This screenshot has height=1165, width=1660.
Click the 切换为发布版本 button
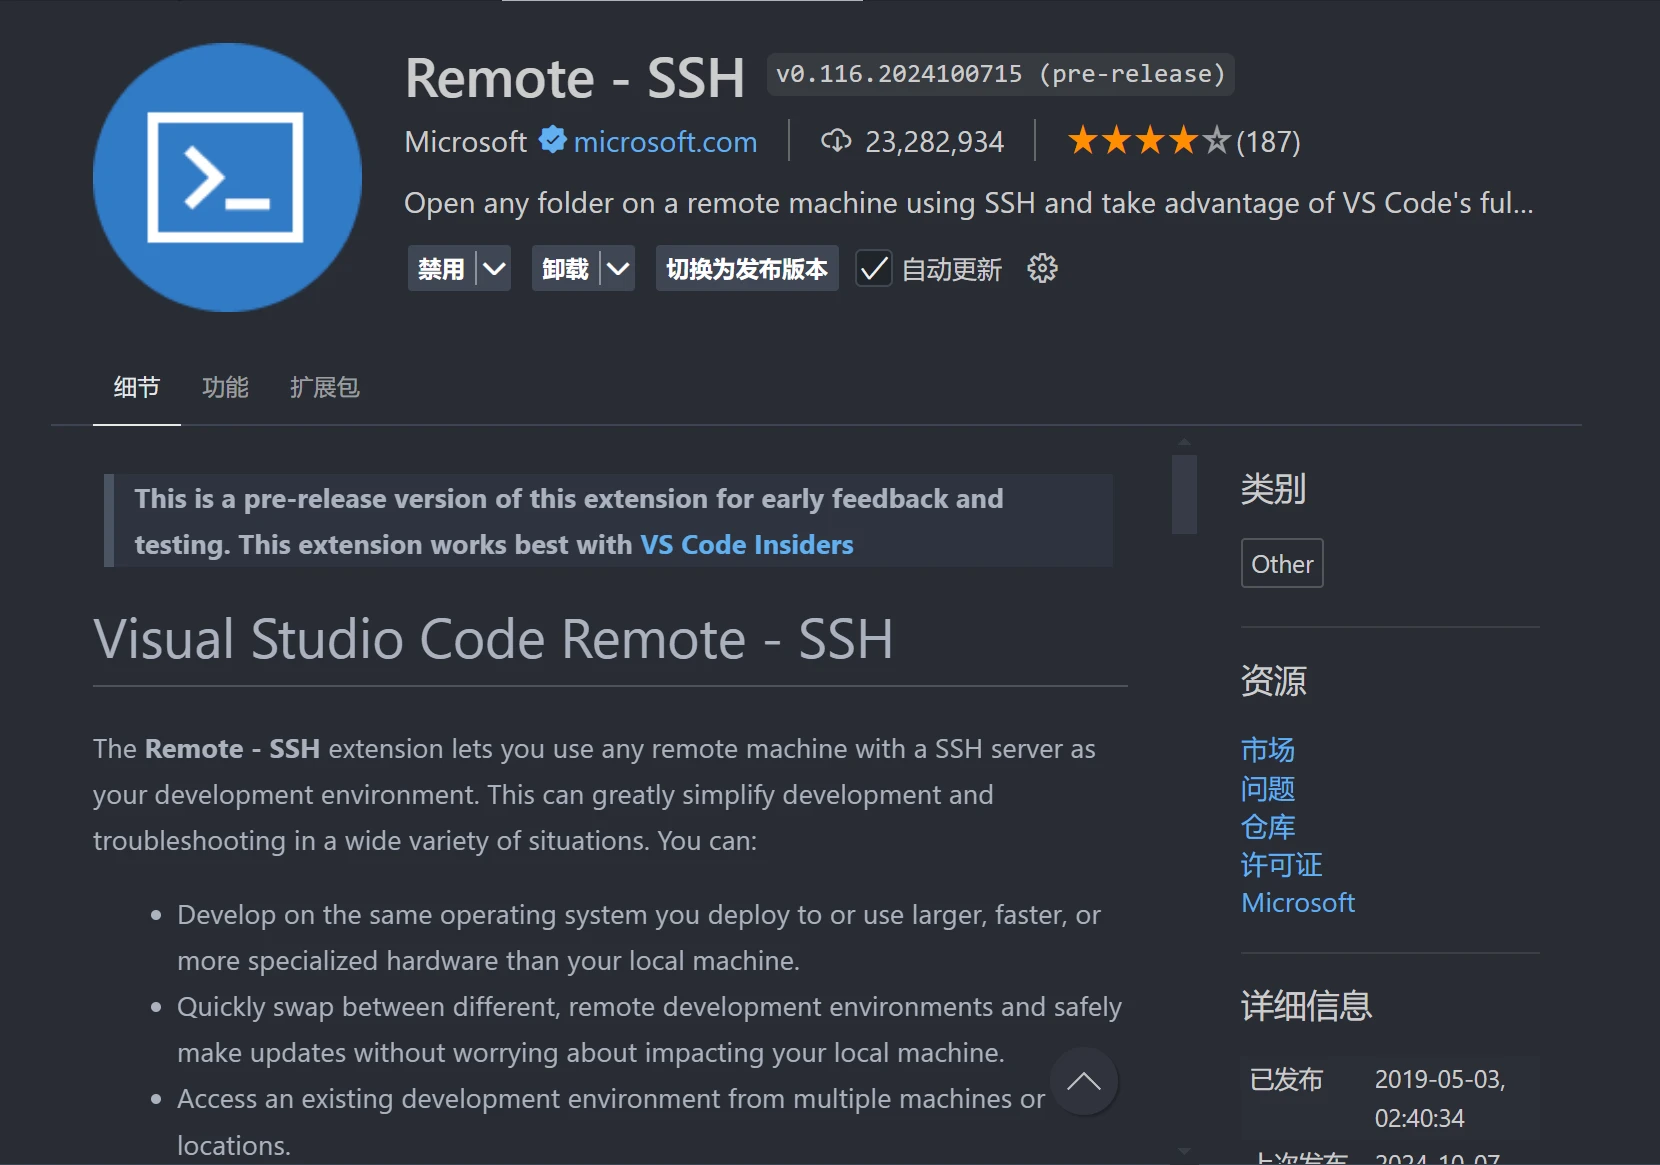pyautogui.click(x=746, y=268)
